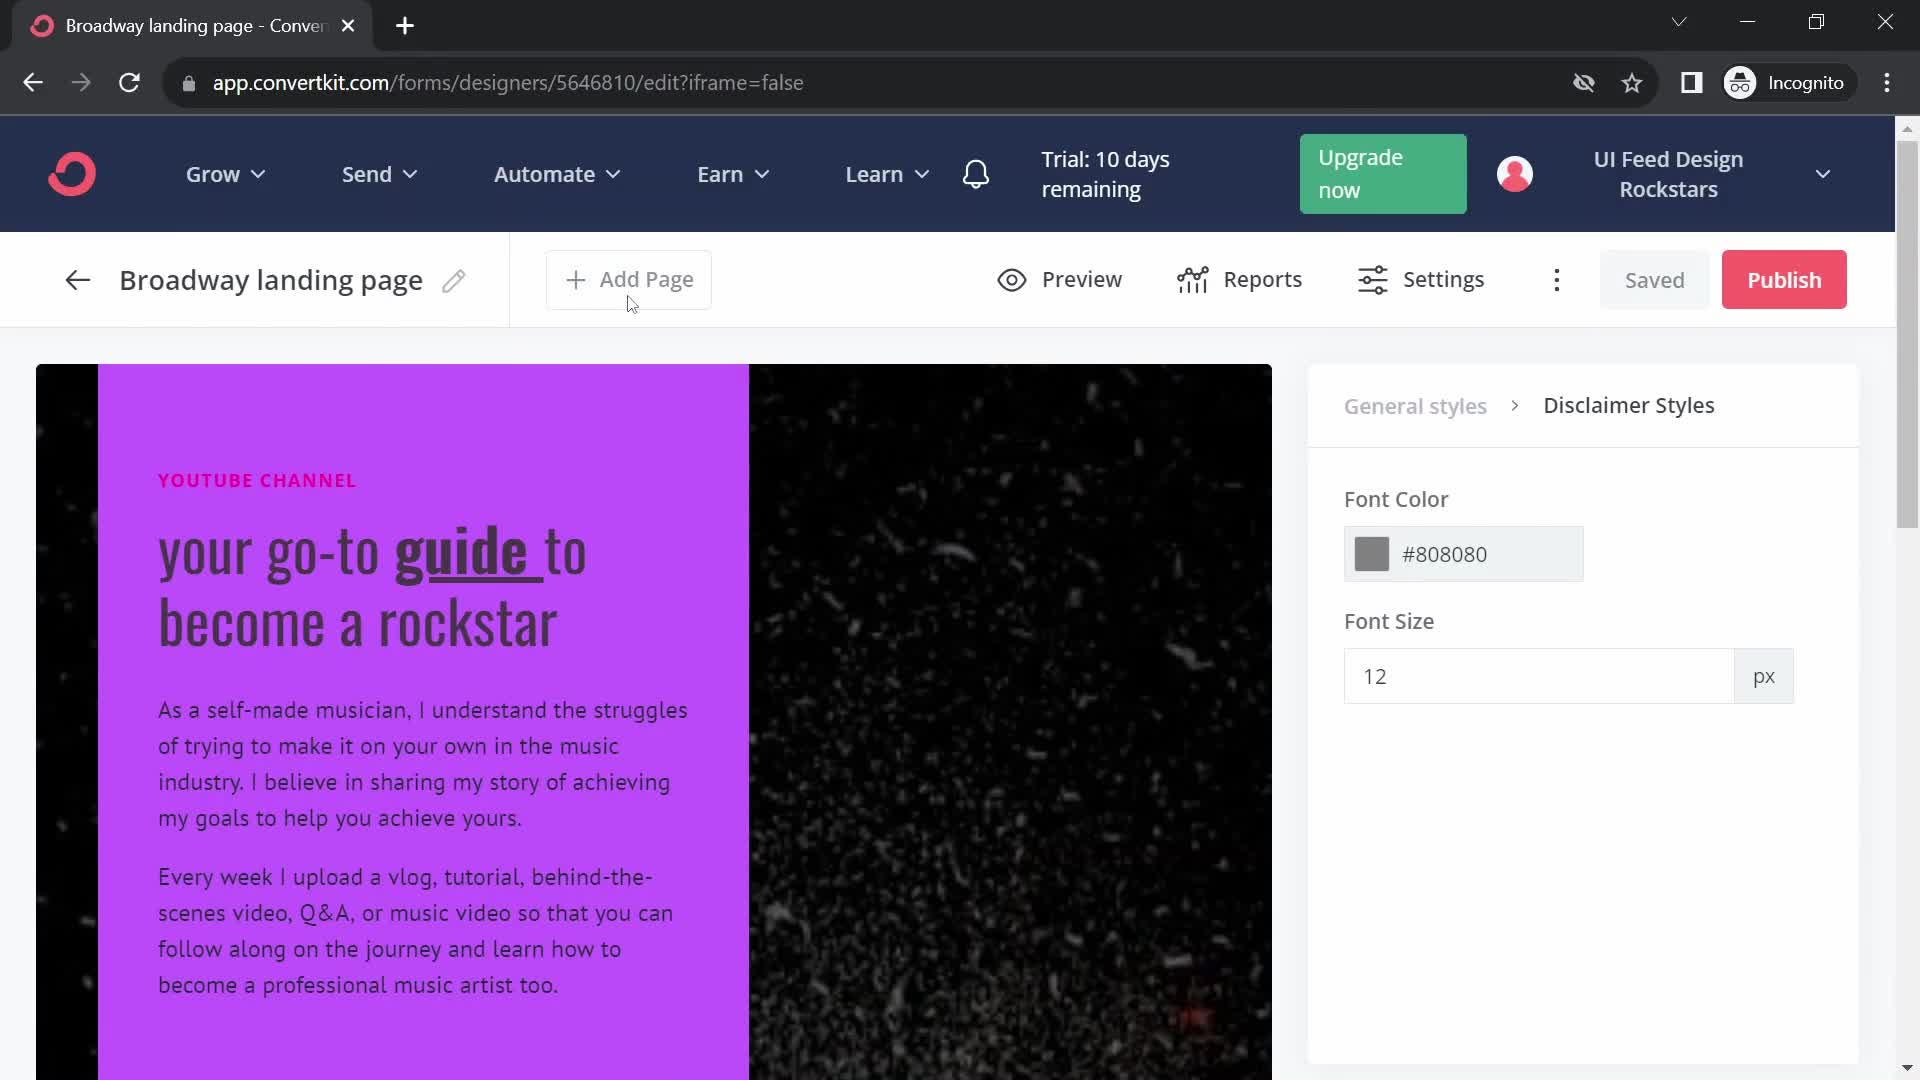This screenshot has height=1080, width=1920.
Task: Expand the Grow navigation dropdown
Action: click(x=225, y=173)
